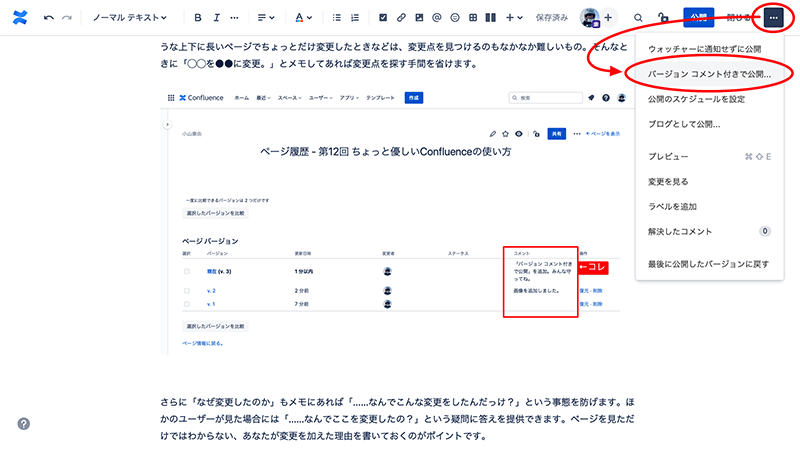800x450 pixels.
Task: Open the help question mark button
Action: 23,424
